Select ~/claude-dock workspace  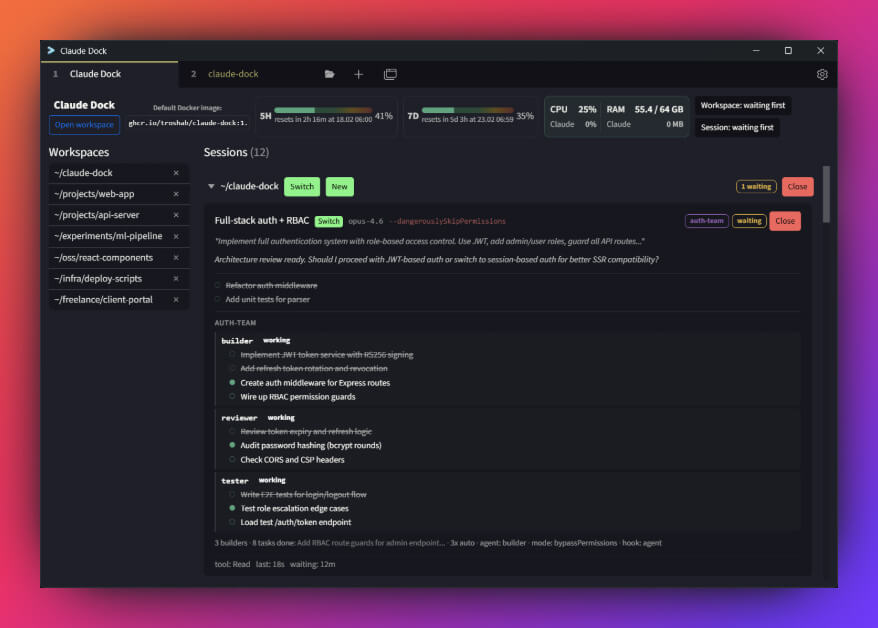click(x=118, y=173)
